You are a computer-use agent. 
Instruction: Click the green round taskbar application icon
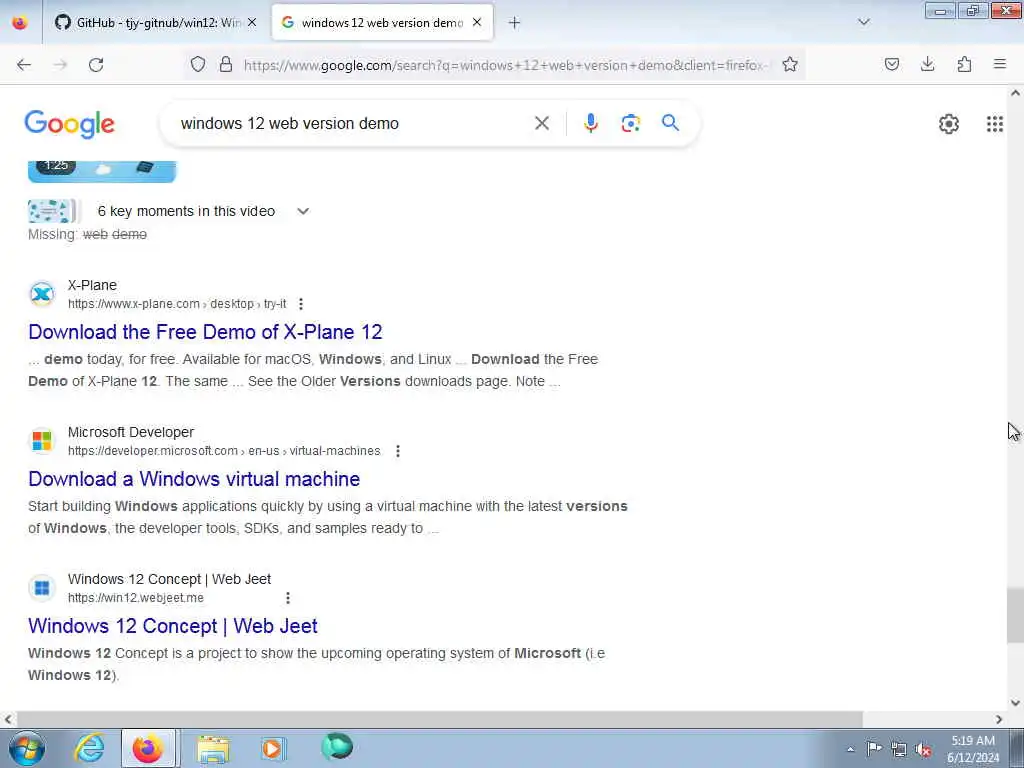pos(337,747)
